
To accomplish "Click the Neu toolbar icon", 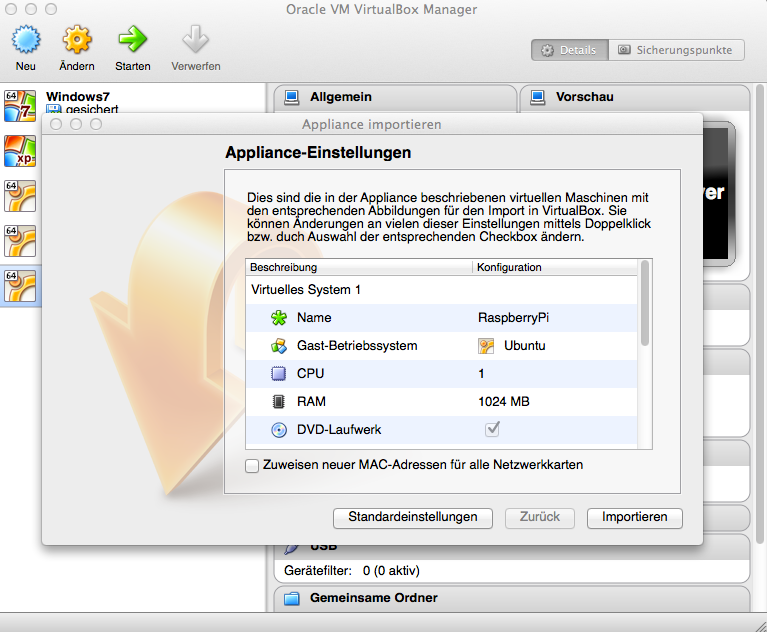I will coord(25,42).
